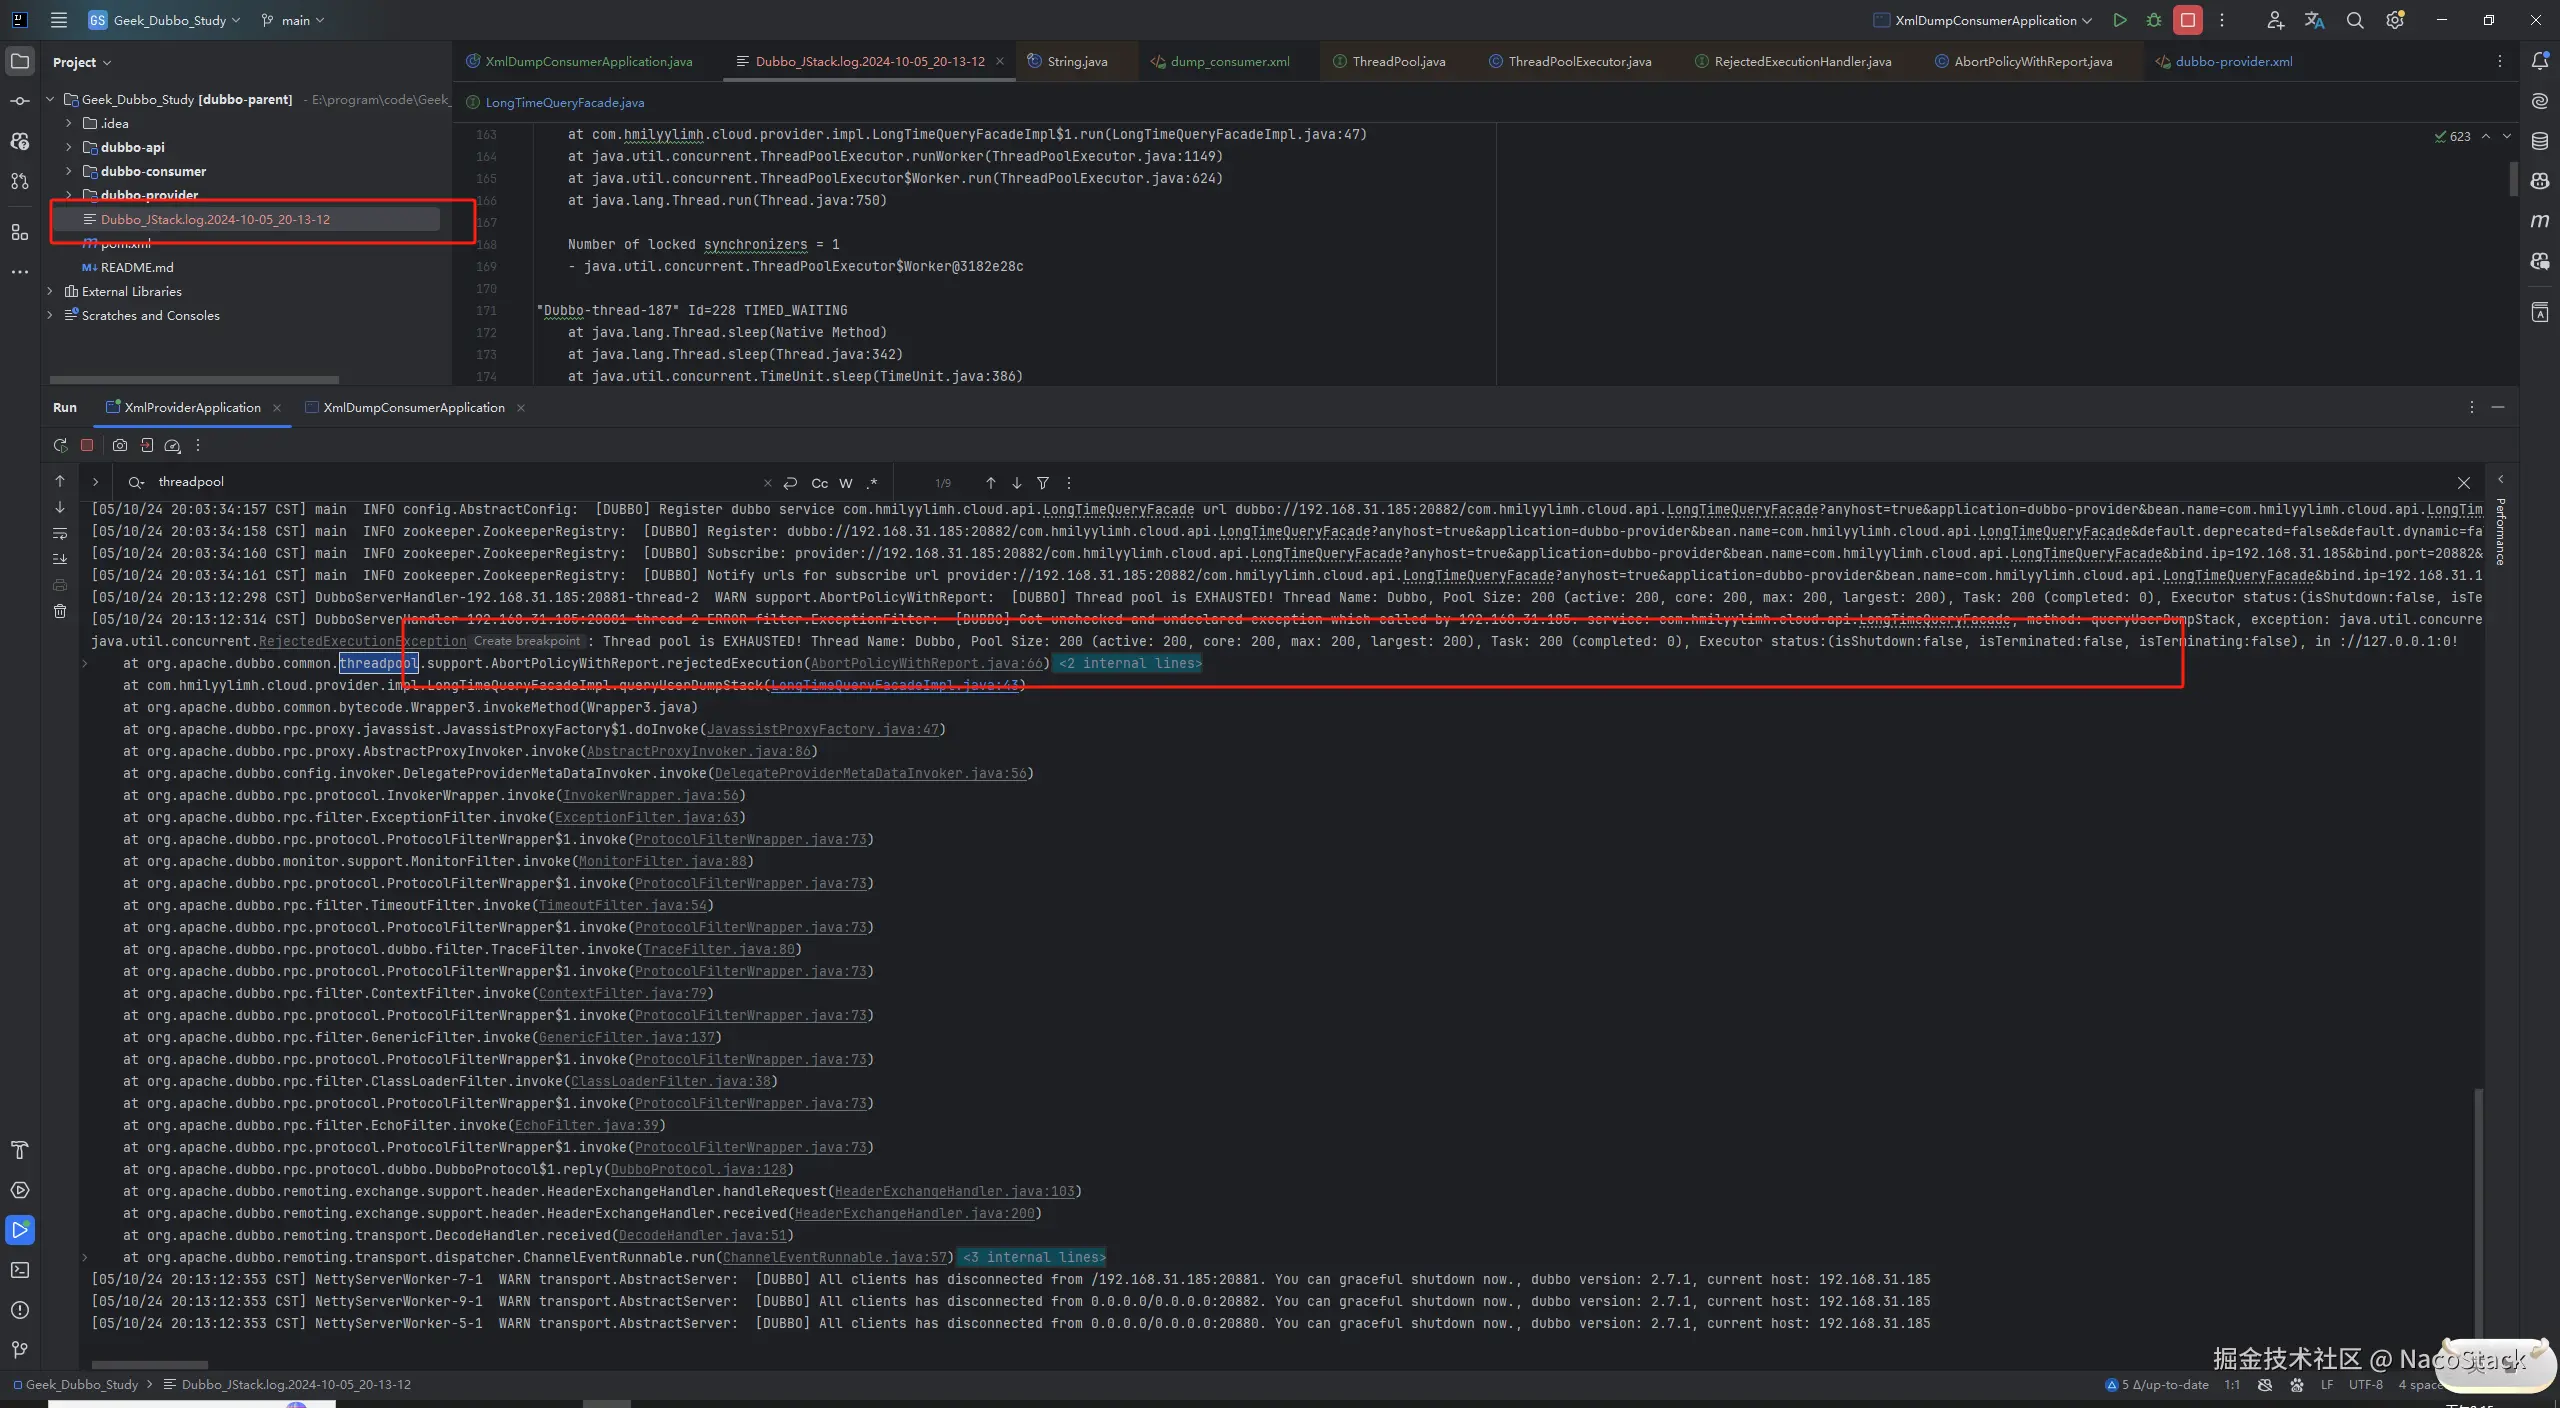Open the Git tool window
The height and width of the screenshot is (1408, 2560).
click(x=20, y=1350)
